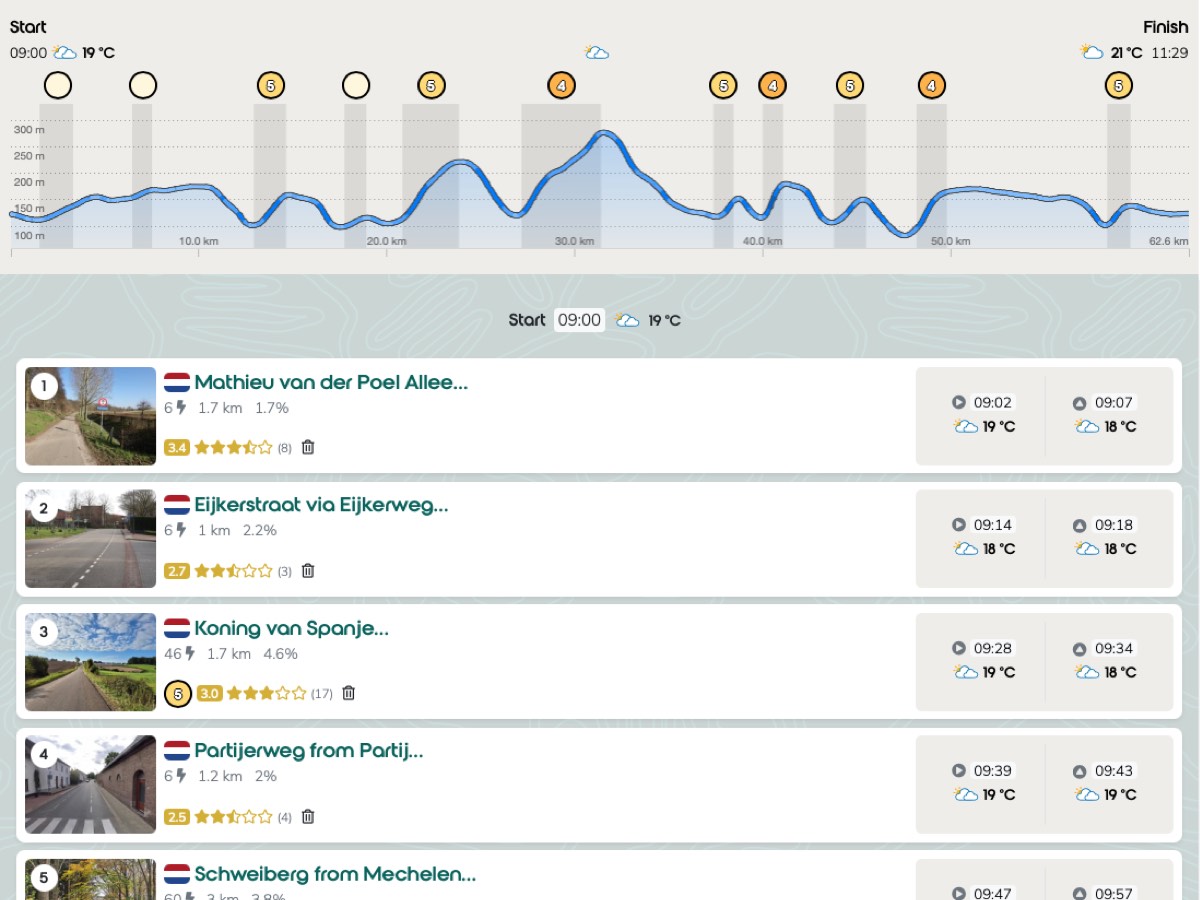Click category 5 badge on Koning van Spanje

(178, 693)
